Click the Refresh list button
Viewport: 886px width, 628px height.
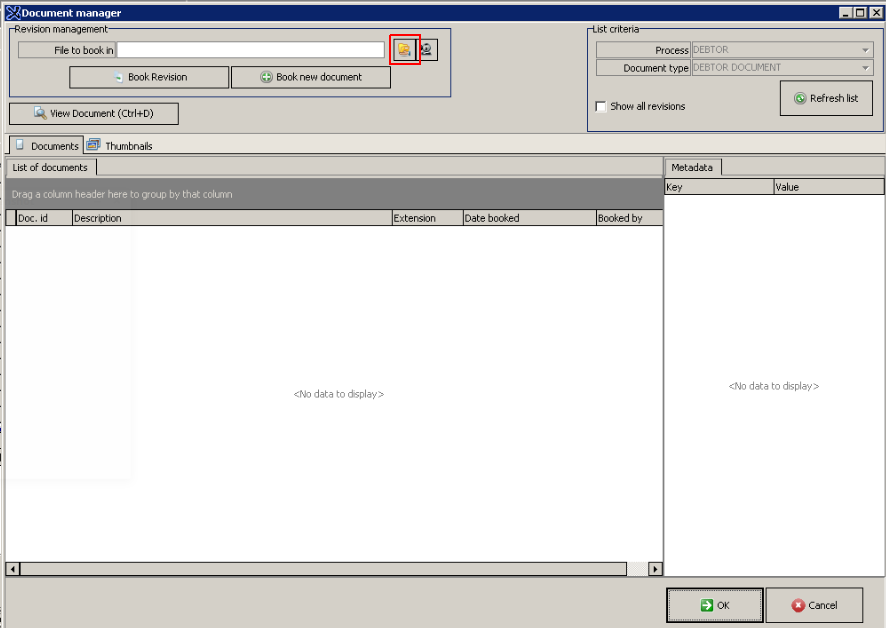point(826,98)
